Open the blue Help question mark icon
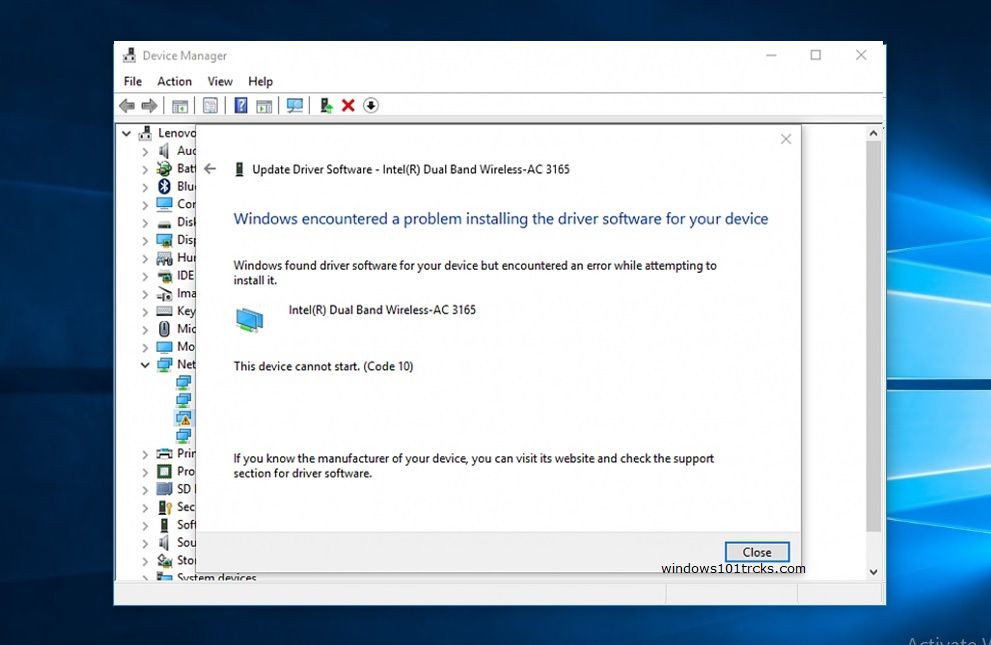 click(x=241, y=105)
